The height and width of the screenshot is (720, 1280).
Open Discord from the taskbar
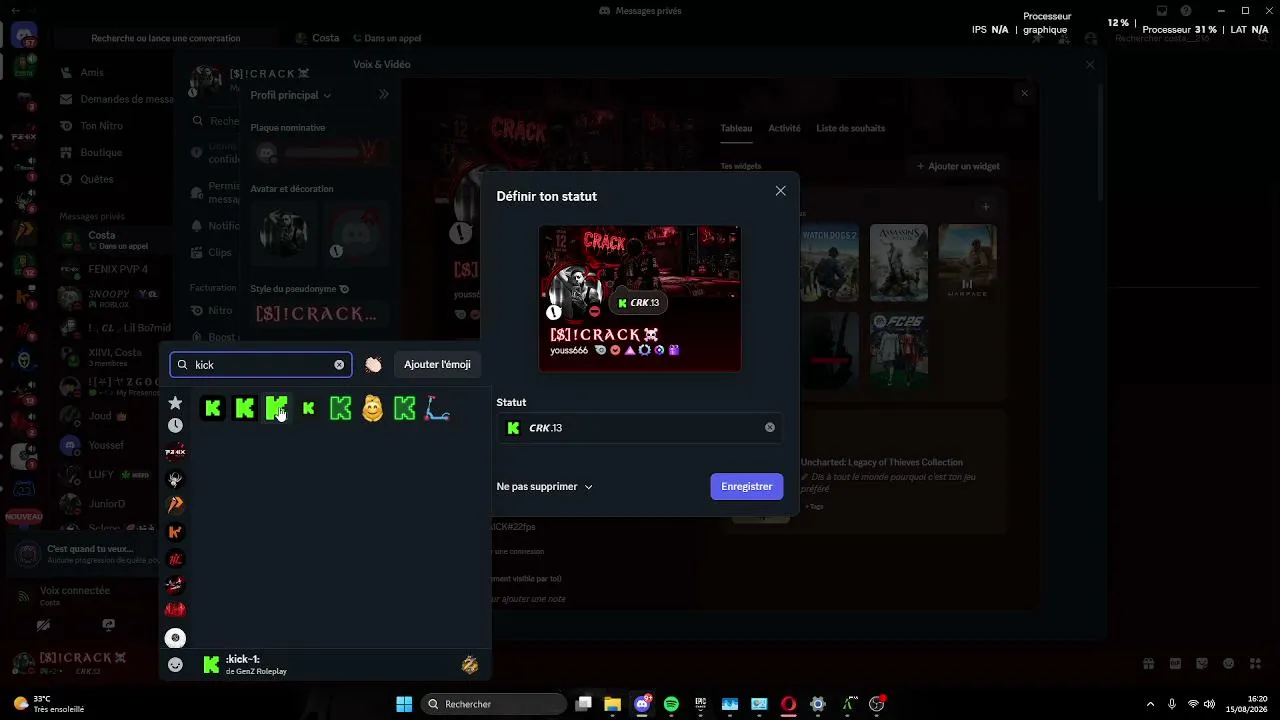[642, 704]
